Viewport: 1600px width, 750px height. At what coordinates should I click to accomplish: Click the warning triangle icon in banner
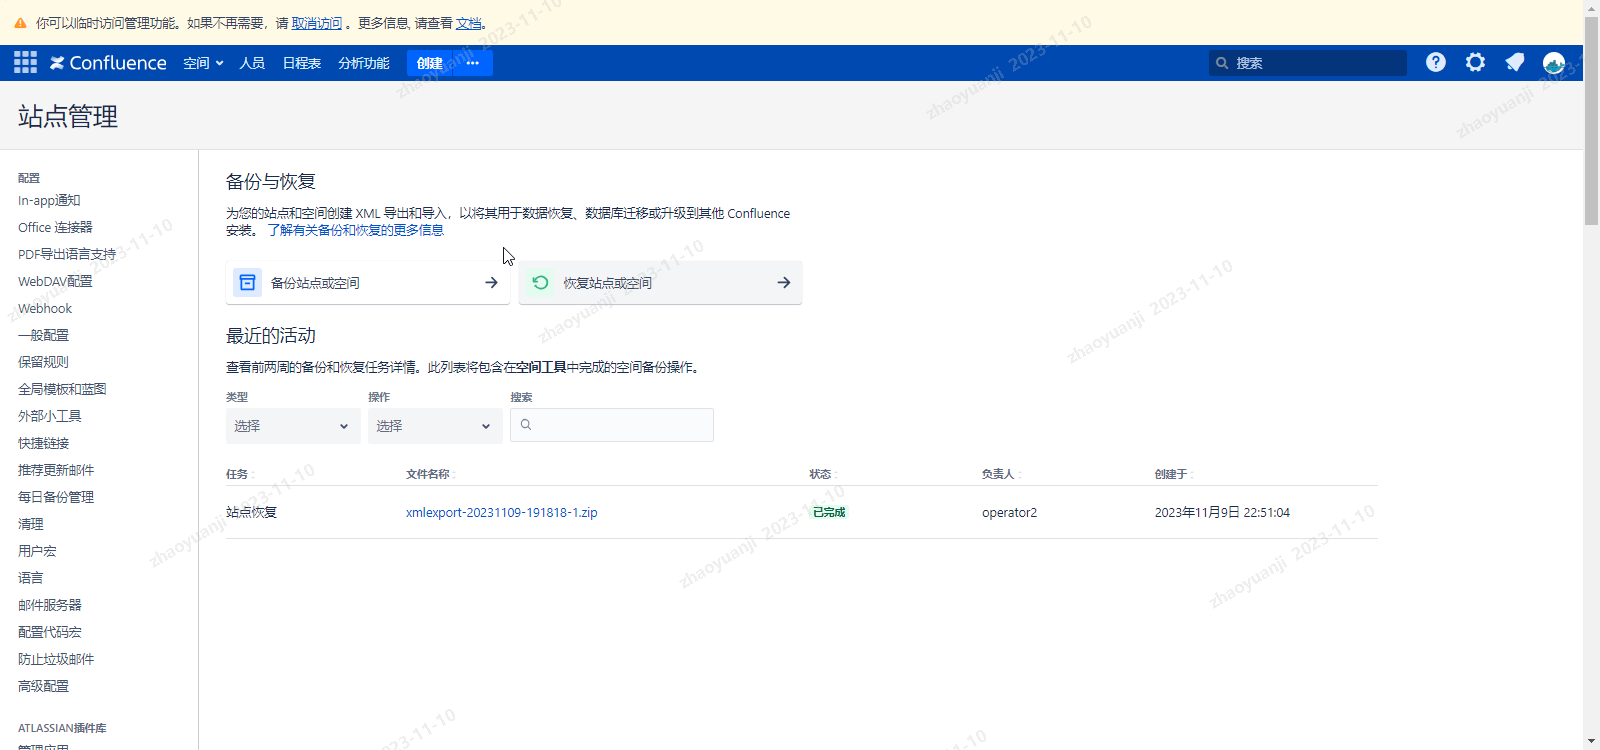tap(20, 23)
